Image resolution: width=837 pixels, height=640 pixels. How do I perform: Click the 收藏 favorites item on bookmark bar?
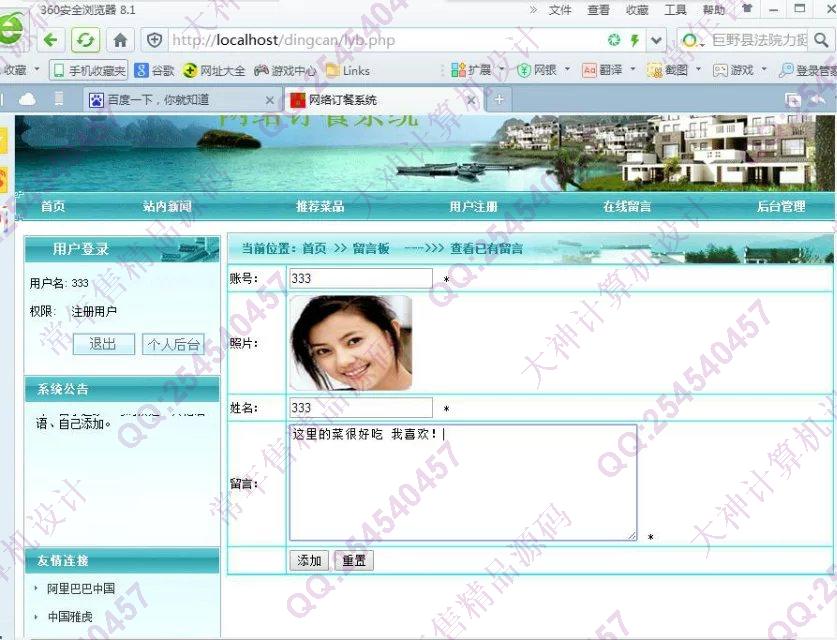pos(20,70)
